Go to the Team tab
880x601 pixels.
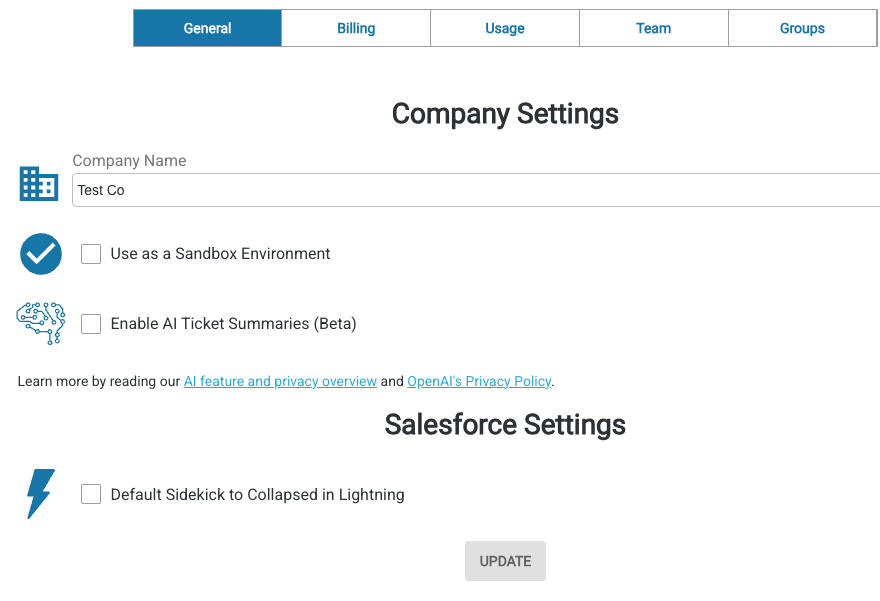(x=654, y=28)
